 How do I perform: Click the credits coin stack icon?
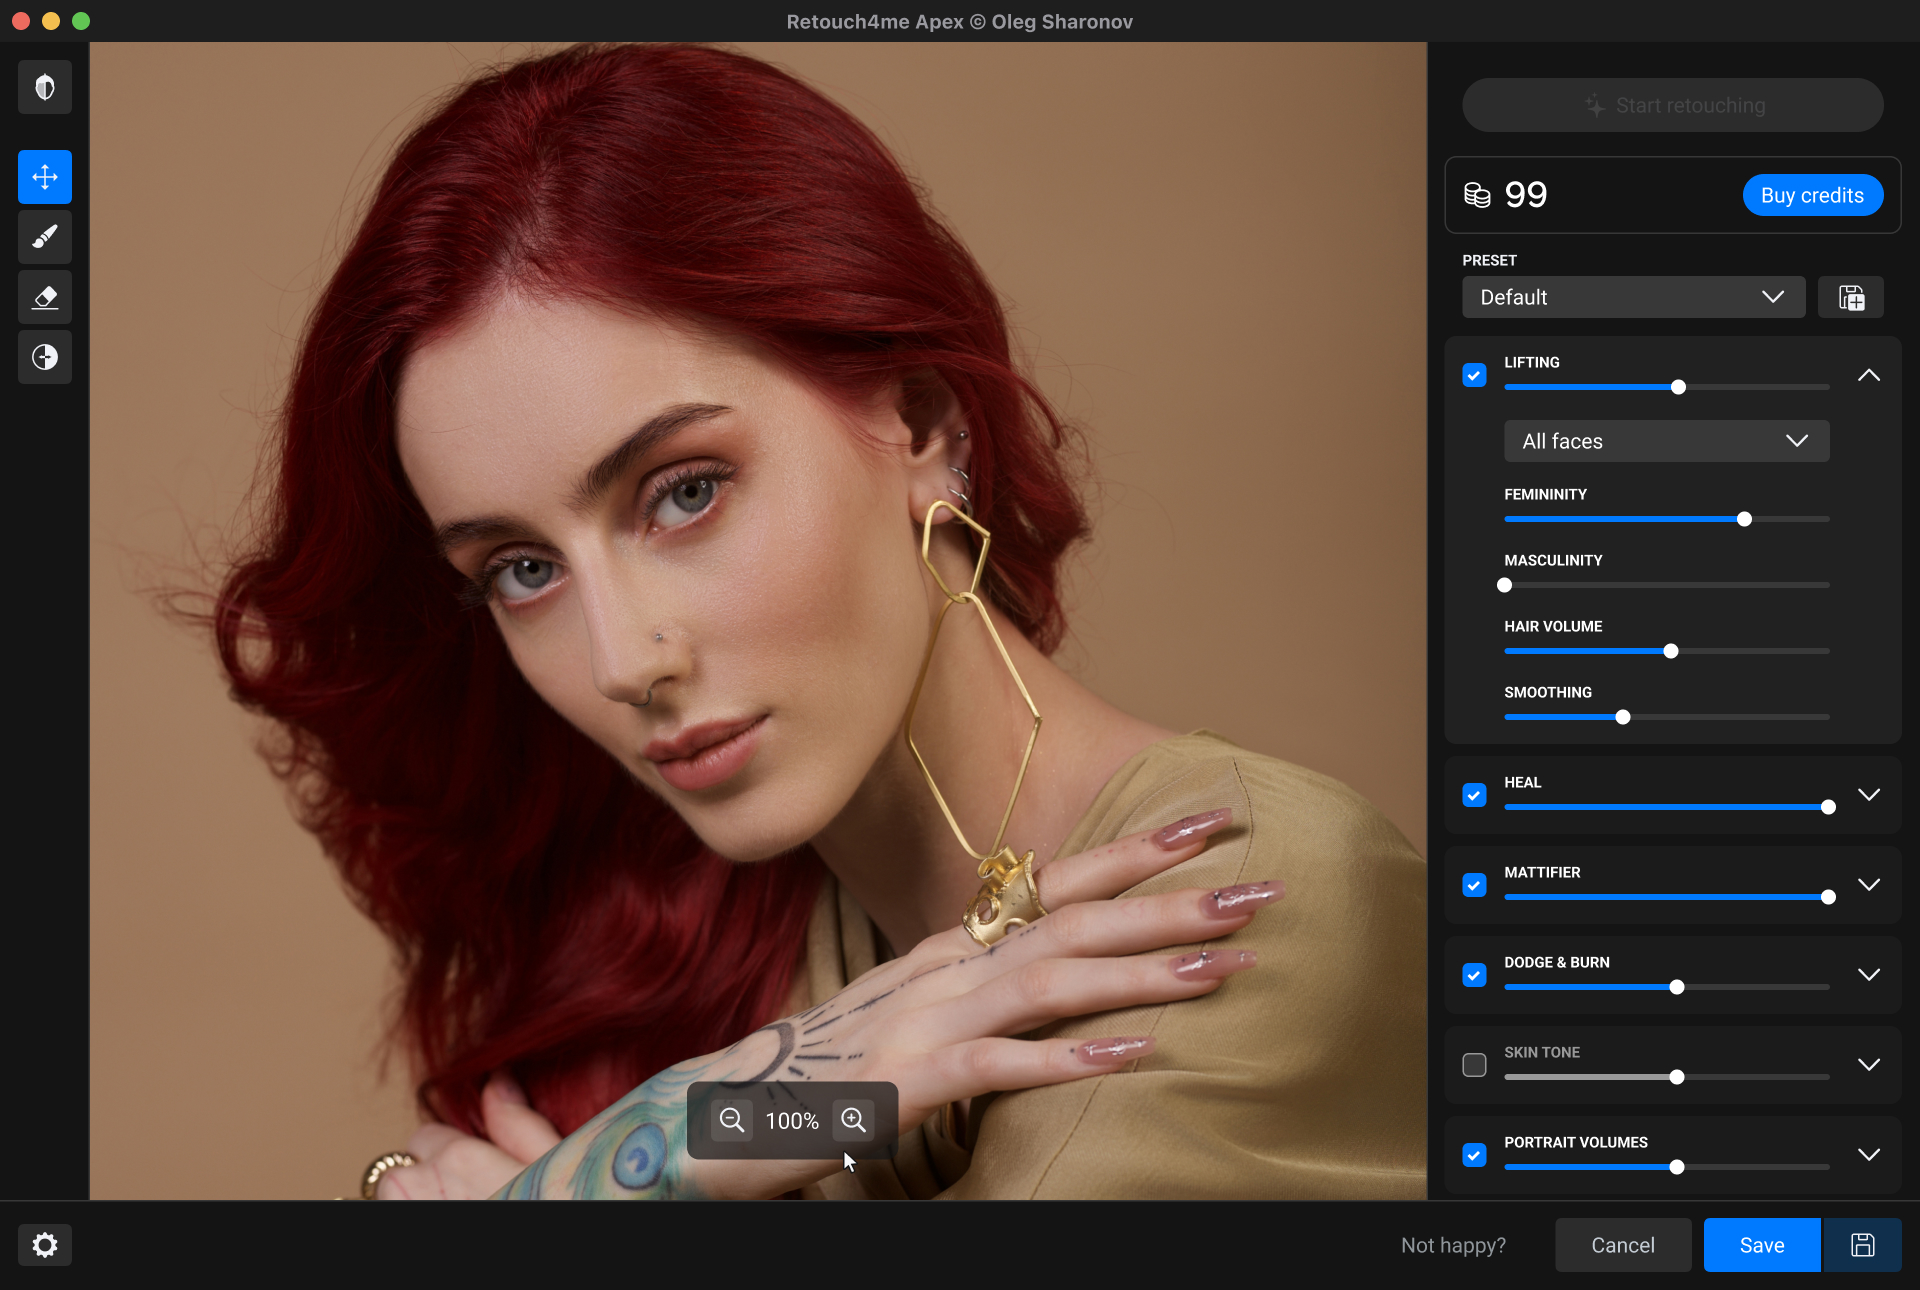tap(1477, 195)
